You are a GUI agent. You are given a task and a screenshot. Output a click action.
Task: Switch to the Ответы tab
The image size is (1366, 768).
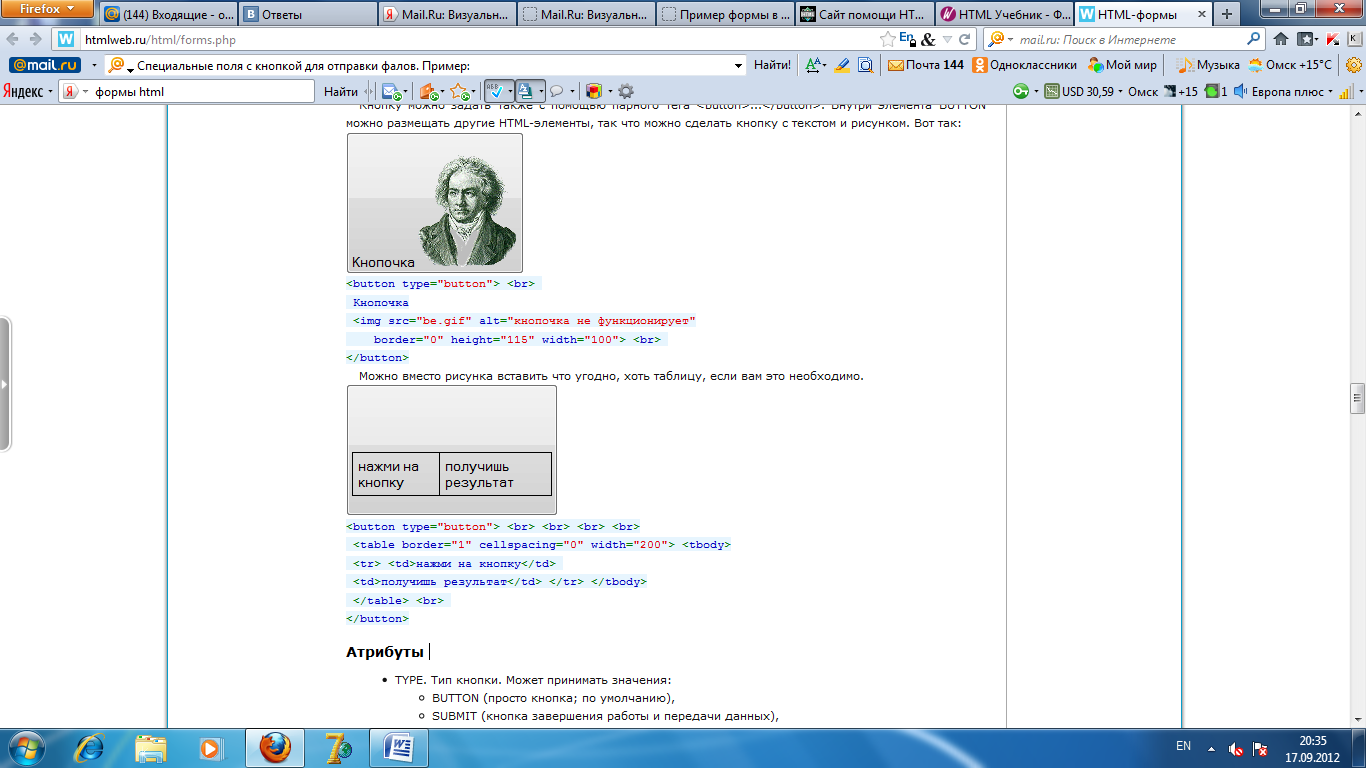tap(308, 15)
